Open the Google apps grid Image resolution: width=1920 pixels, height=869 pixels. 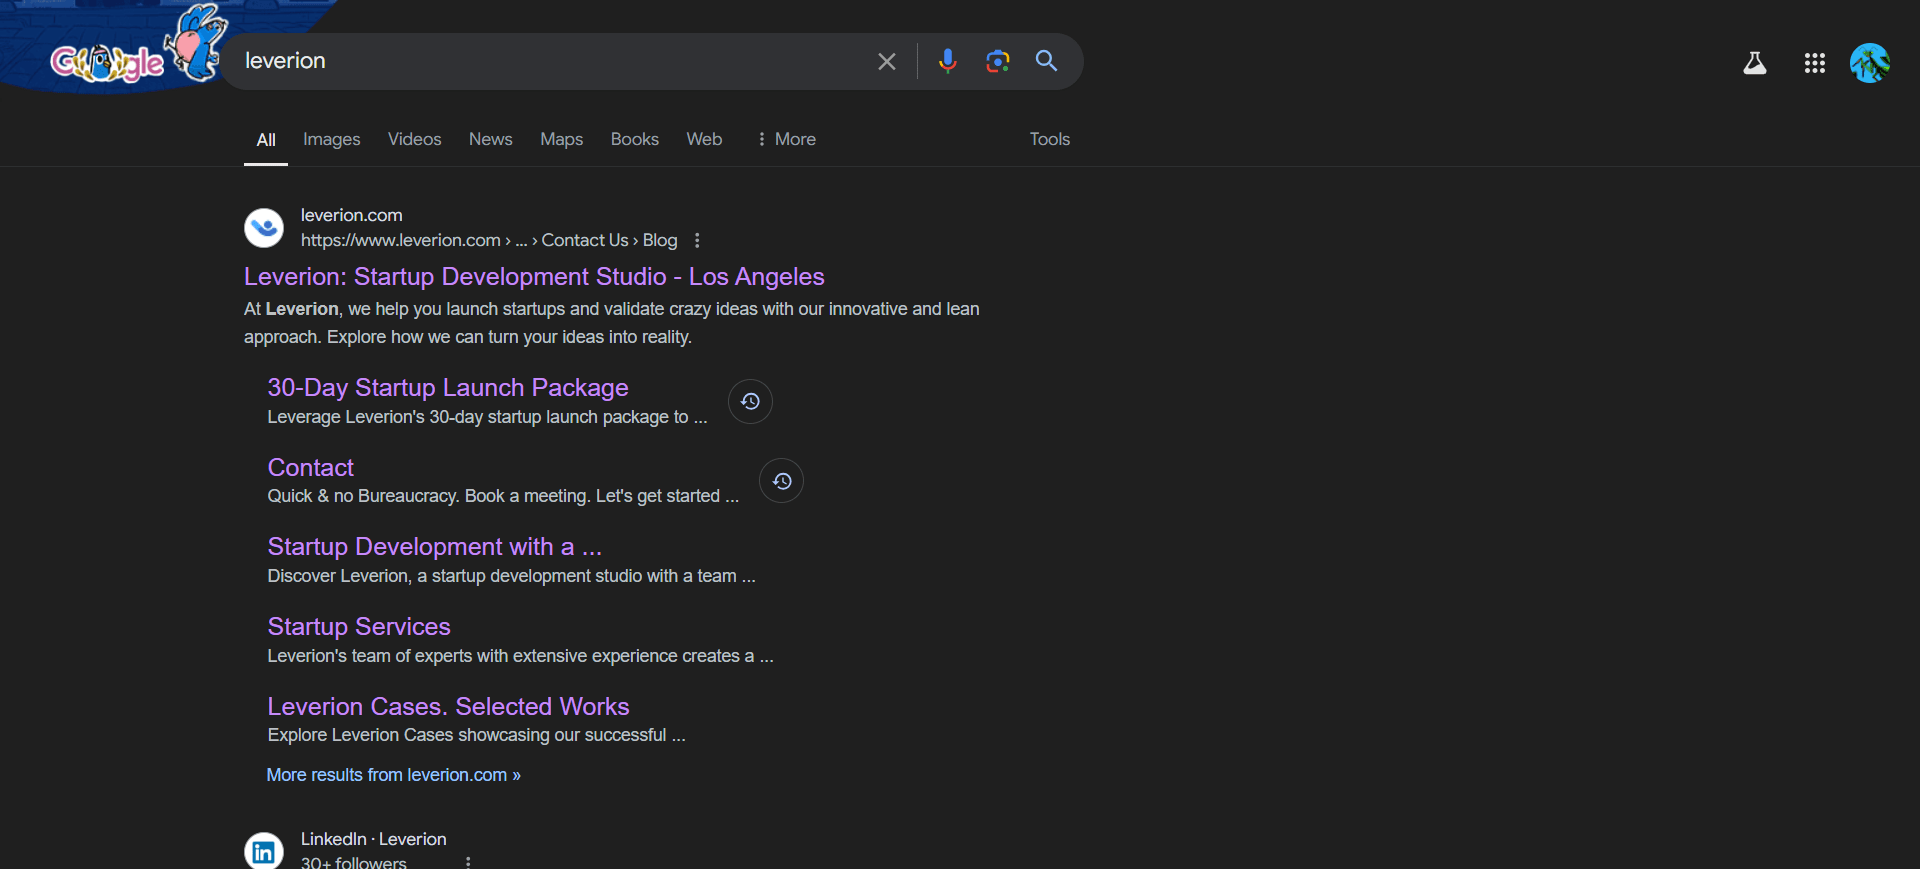coord(1815,63)
